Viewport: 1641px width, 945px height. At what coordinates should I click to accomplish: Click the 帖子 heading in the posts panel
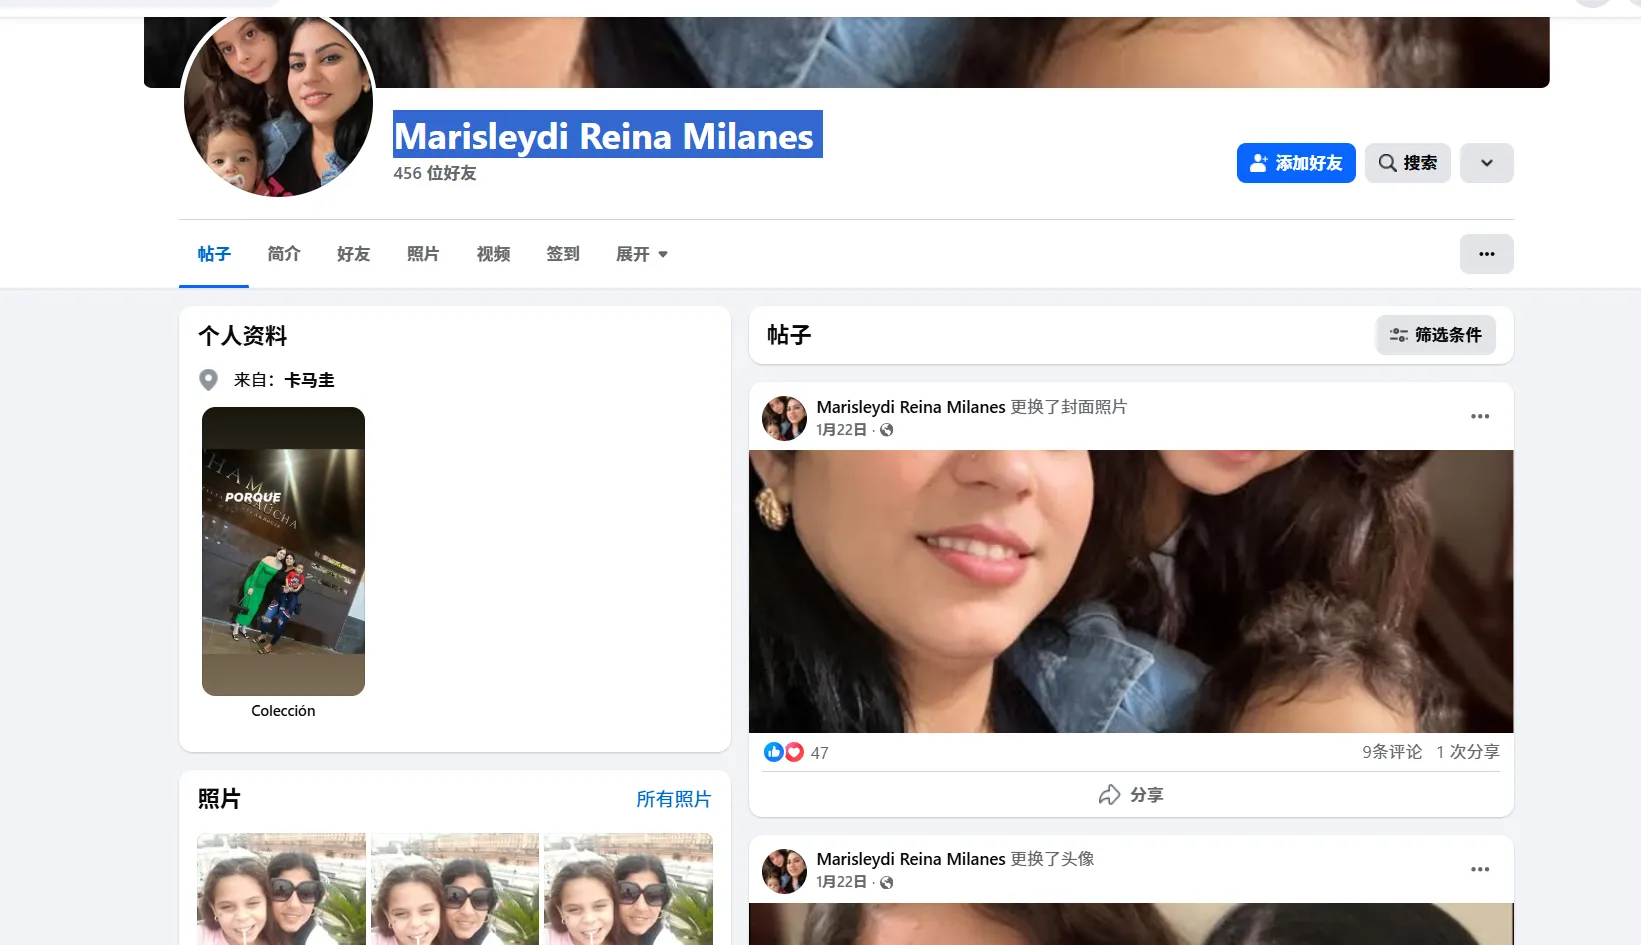click(789, 335)
